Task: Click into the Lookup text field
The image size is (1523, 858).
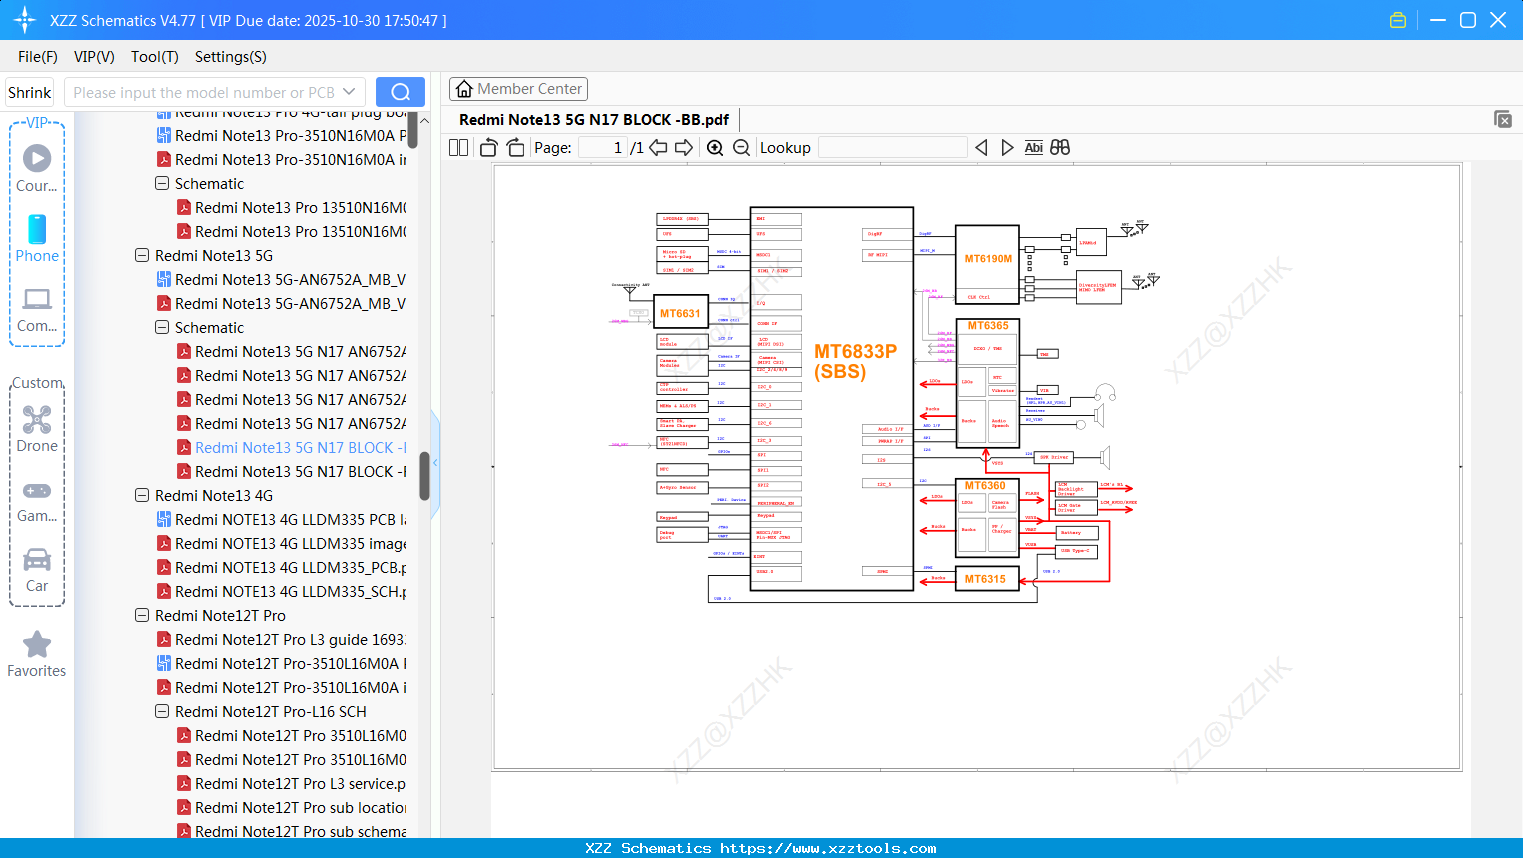Action: point(892,148)
